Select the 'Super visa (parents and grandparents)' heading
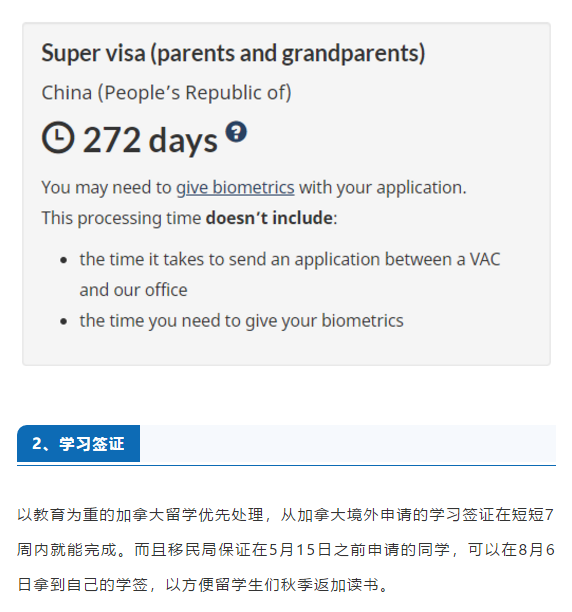 [x=233, y=53]
